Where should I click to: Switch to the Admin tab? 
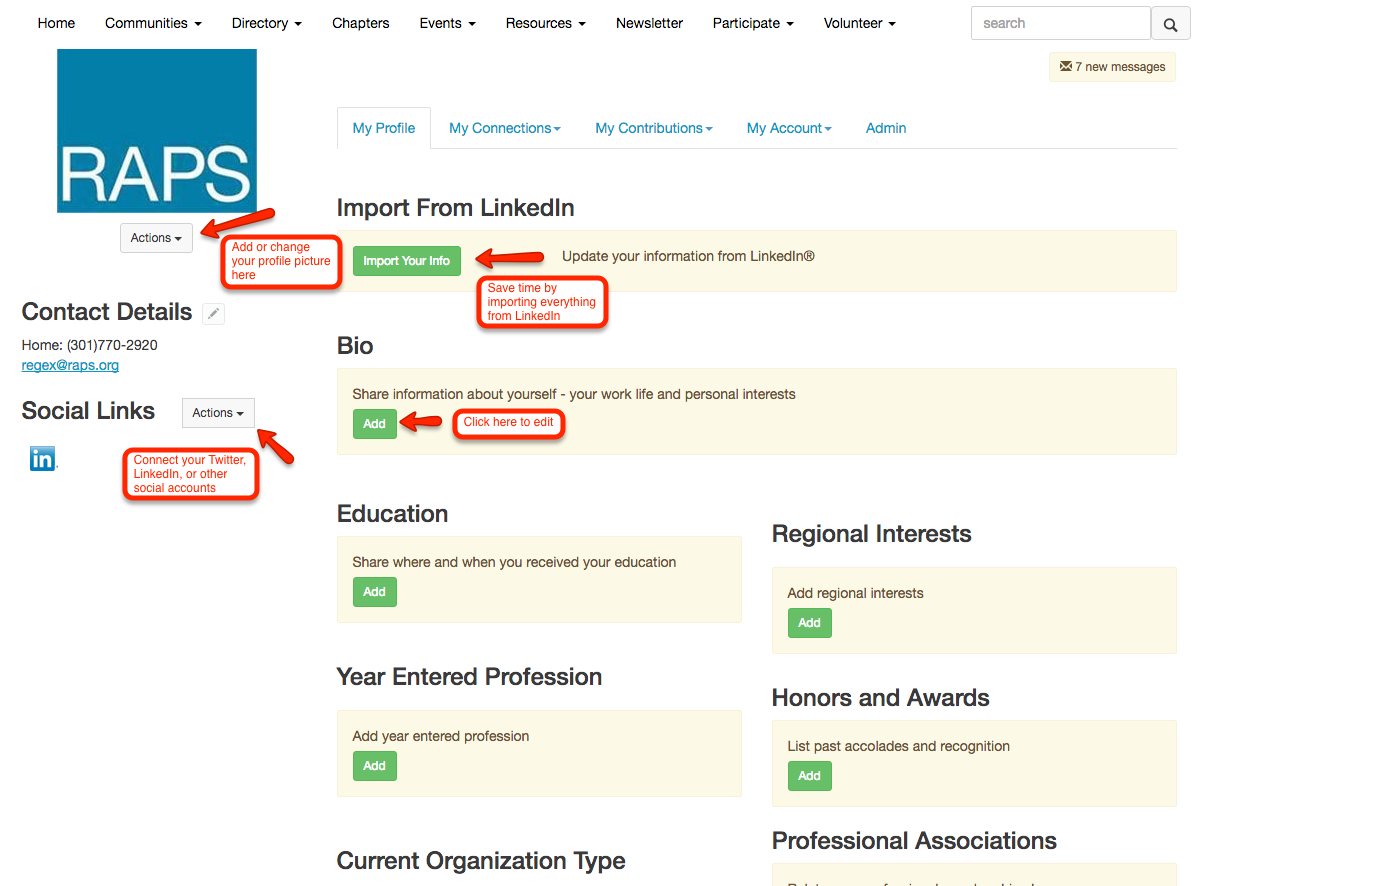886,128
